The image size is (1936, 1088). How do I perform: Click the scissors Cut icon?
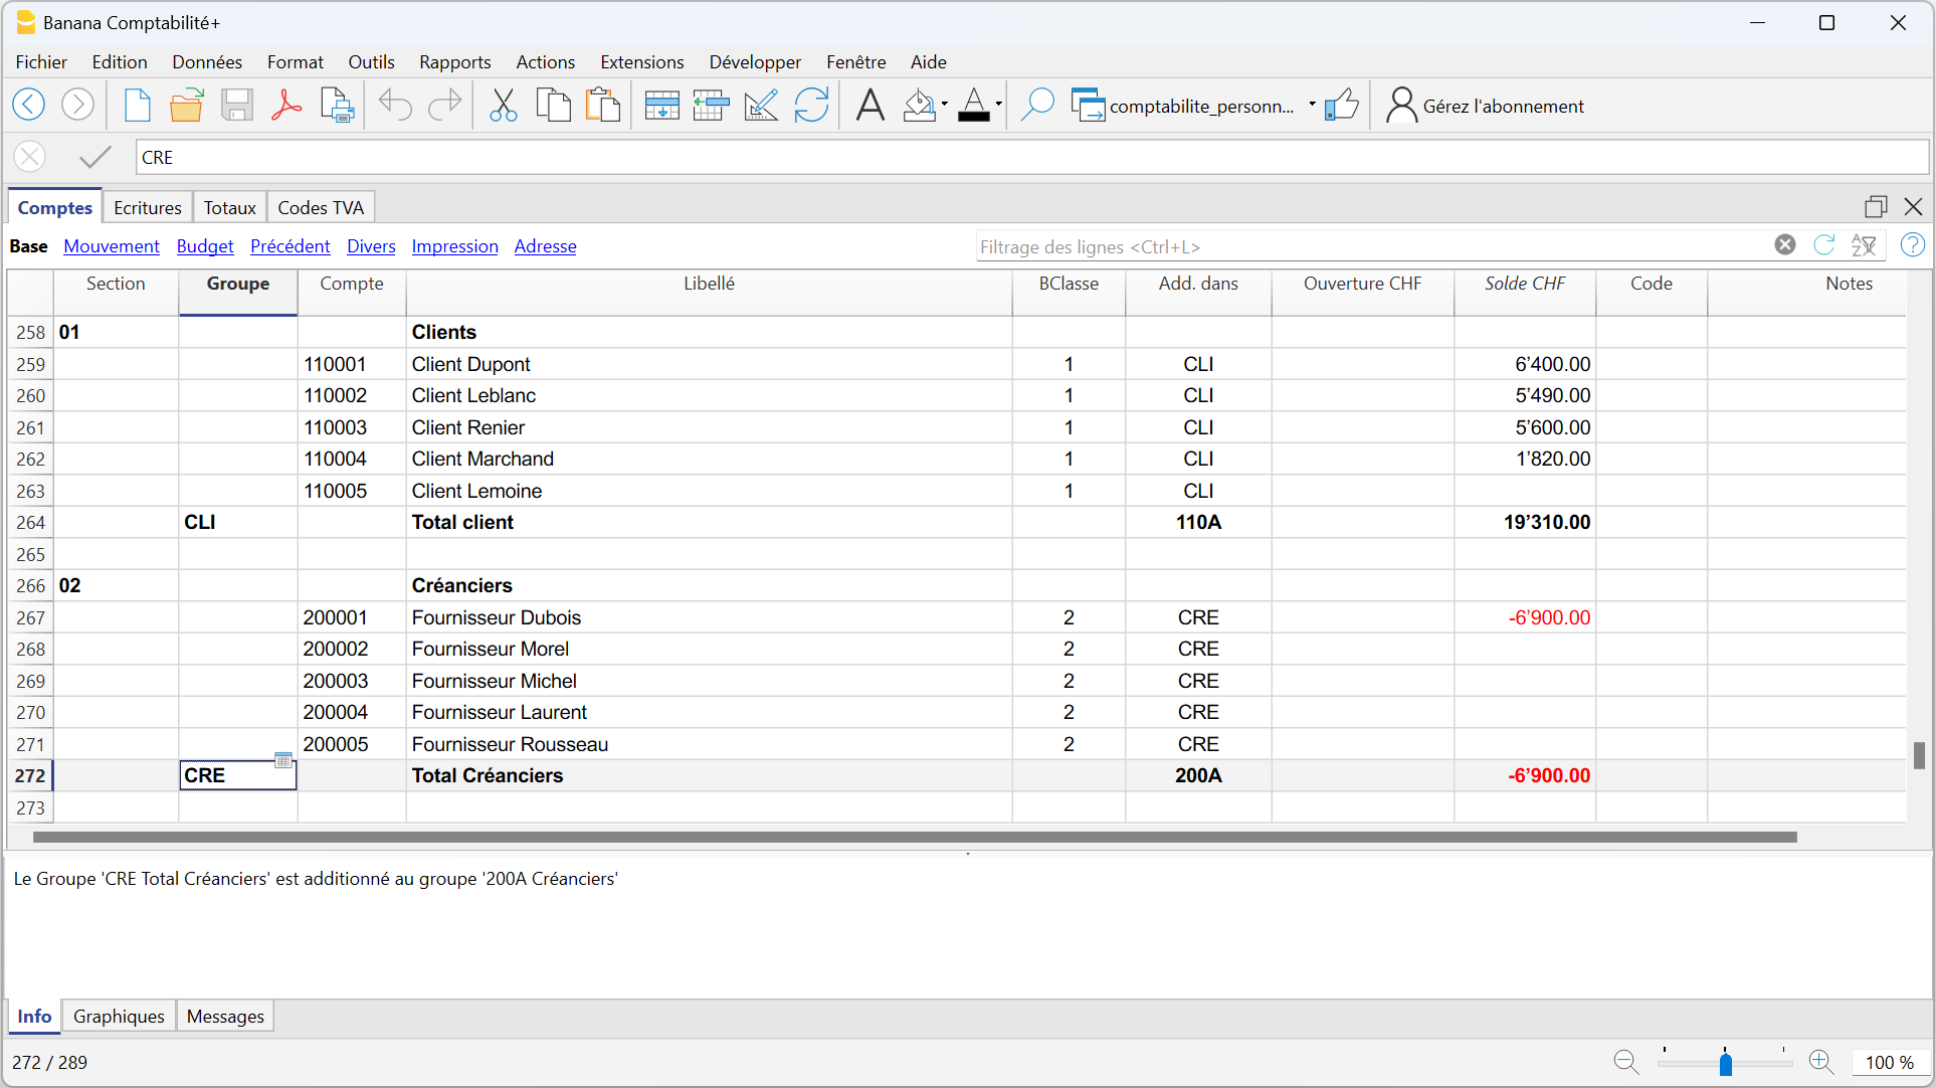pyautogui.click(x=503, y=105)
